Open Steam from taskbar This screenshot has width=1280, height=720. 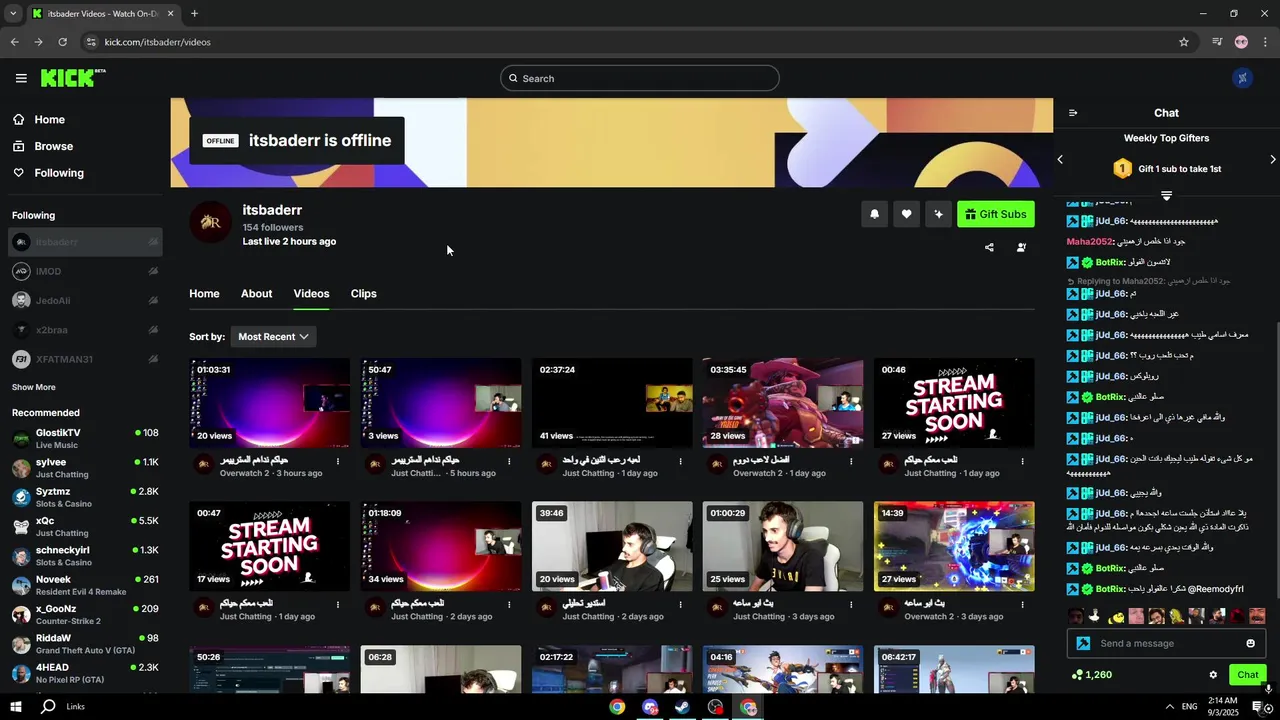[682, 707]
